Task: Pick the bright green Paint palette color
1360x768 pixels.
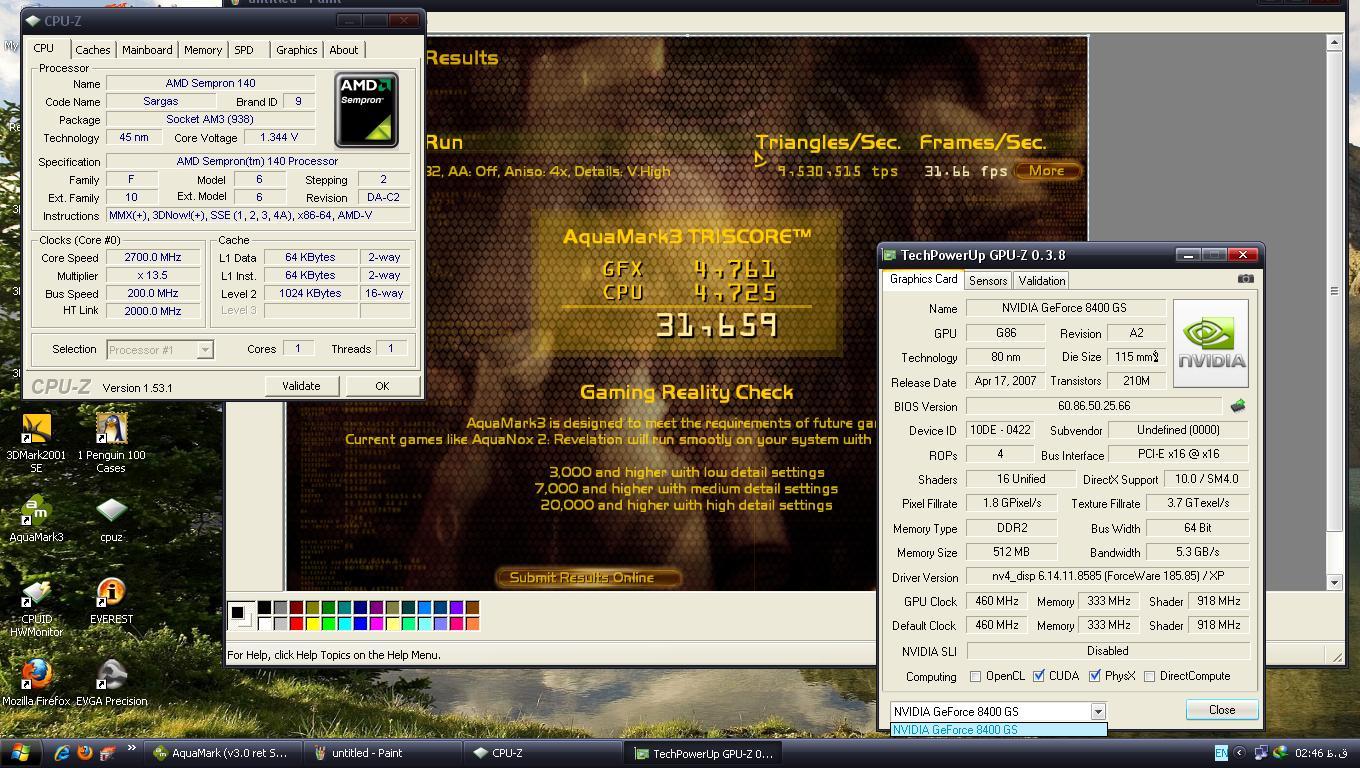Action: [x=328, y=624]
